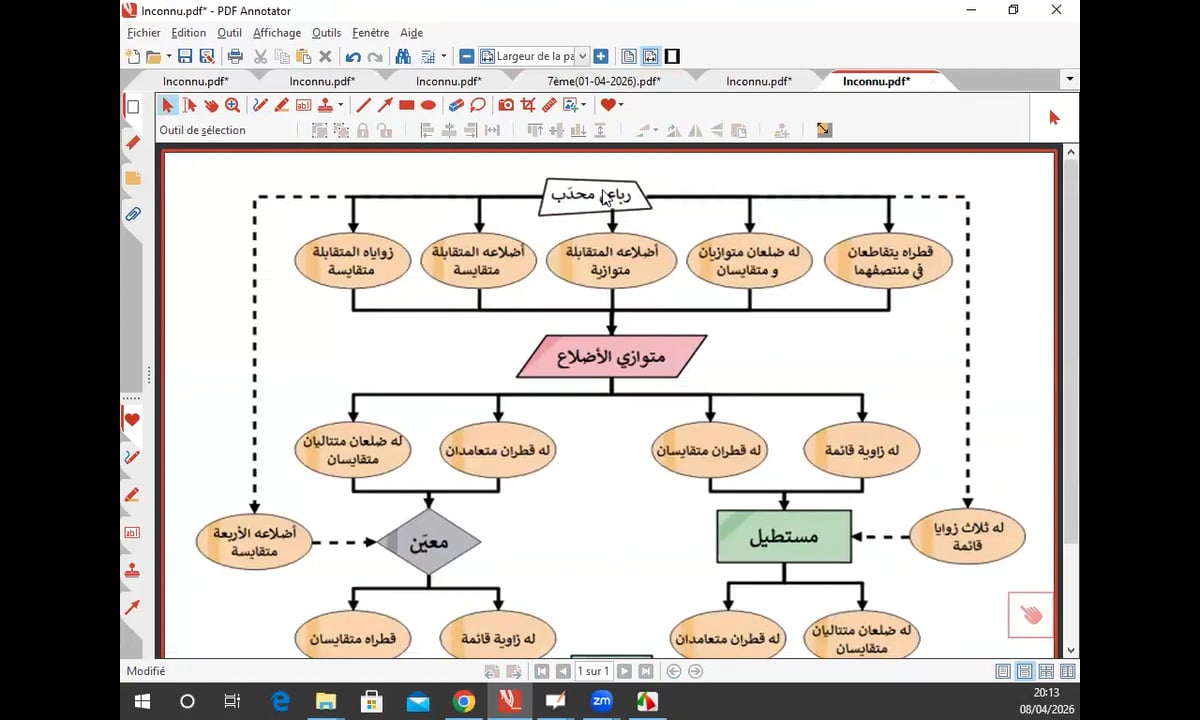This screenshot has height=720, width=1200.
Task: Expand the Open recent files arrow
Action: (x=168, y=57)
